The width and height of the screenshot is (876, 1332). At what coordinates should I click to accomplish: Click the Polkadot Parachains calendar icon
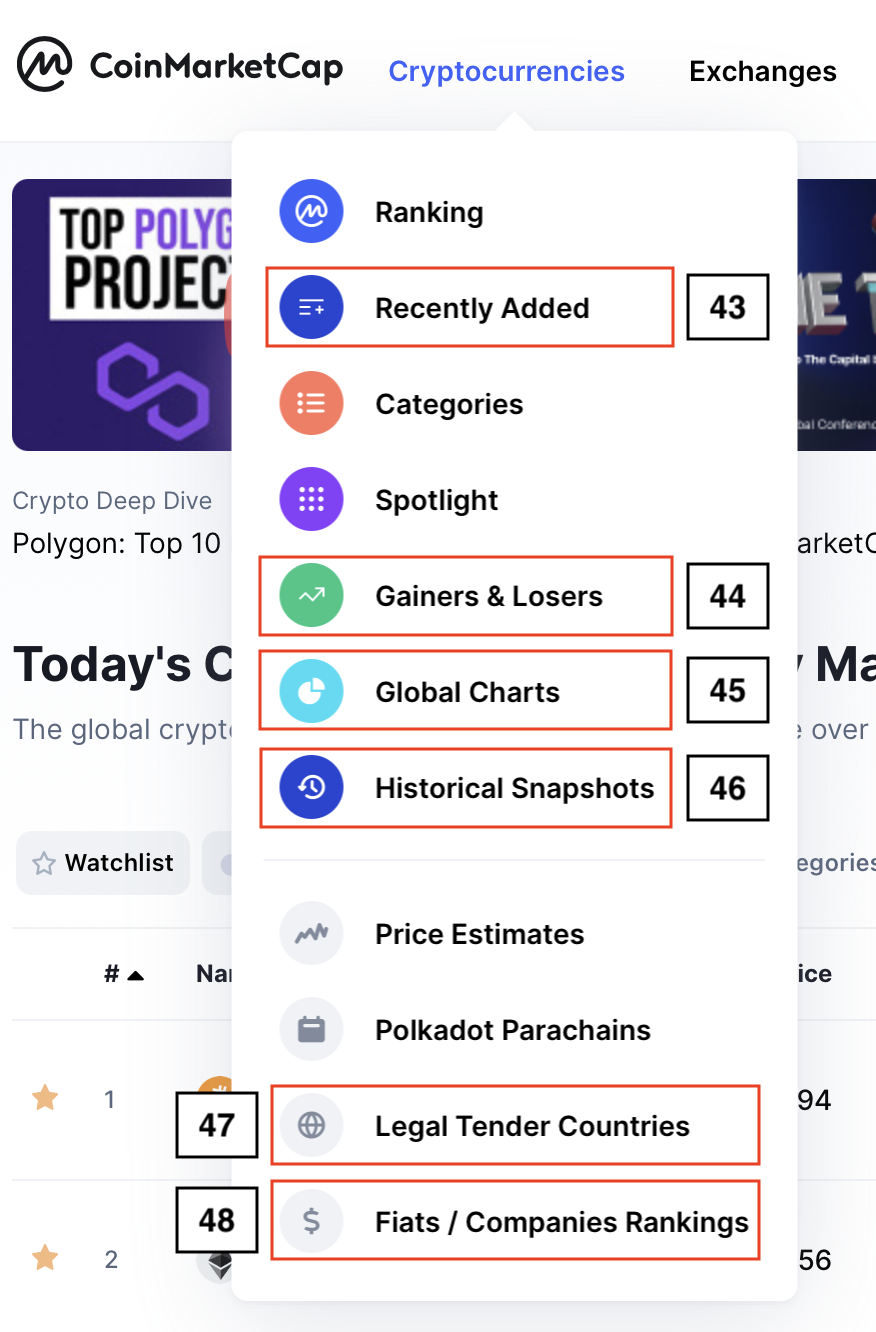point(312,1030)
